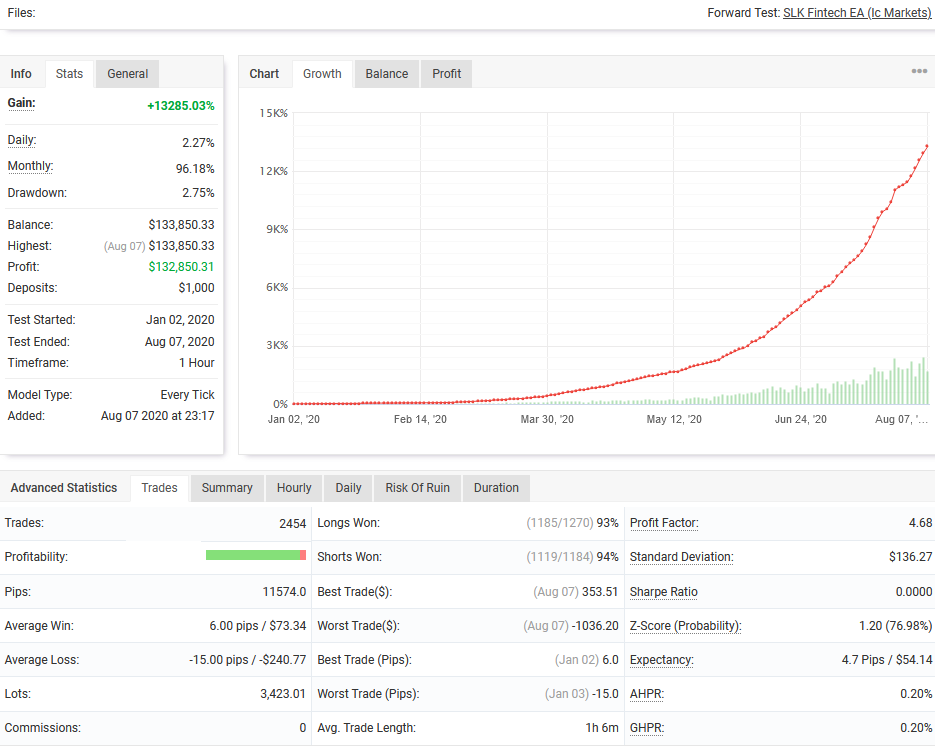The image size is (935, 746).
Task: Click the Avg. Trade Length value 1h 6m
Action: pos(602,728)
